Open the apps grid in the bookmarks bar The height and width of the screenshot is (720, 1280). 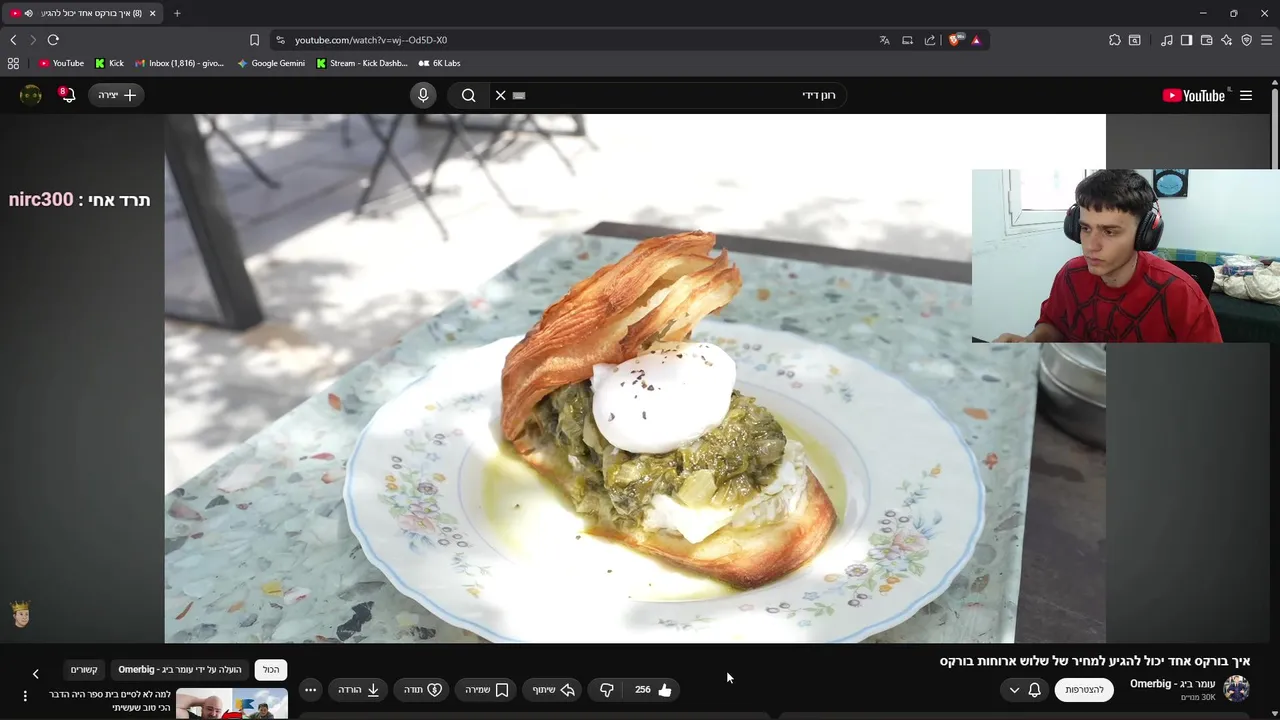pos(13,63)
